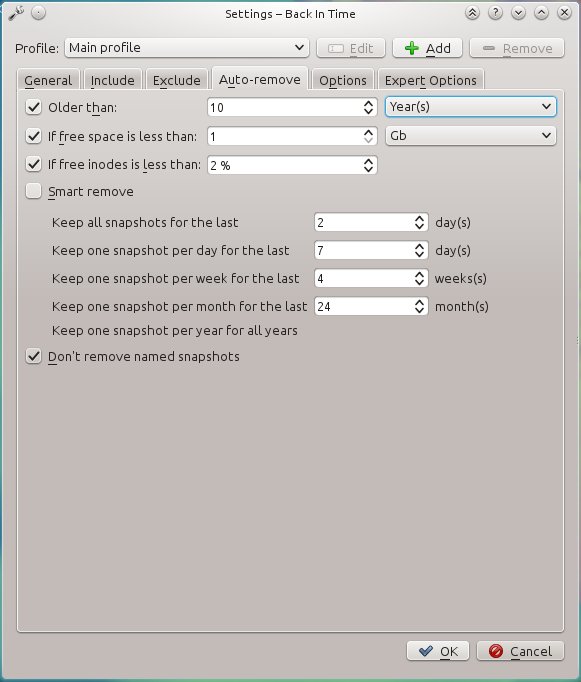
Task: Add a new profile with the Add button
Action: pos(427,48)
